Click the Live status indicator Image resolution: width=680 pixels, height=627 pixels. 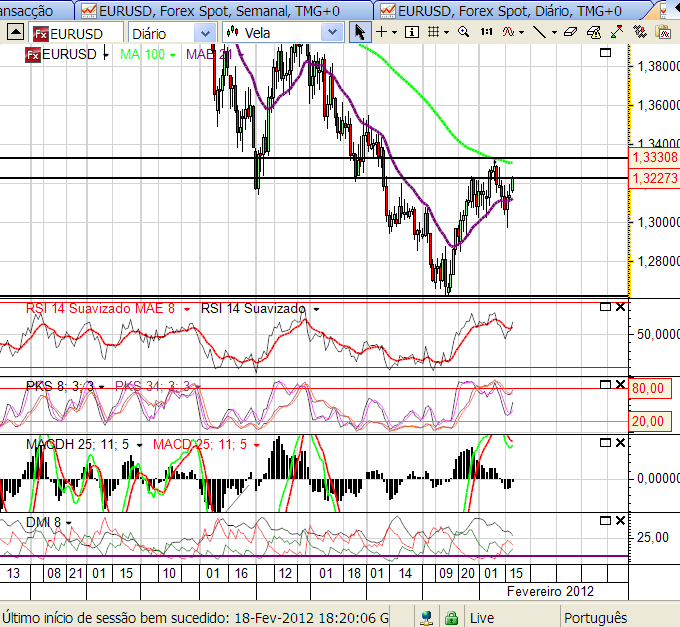(482, 617)
